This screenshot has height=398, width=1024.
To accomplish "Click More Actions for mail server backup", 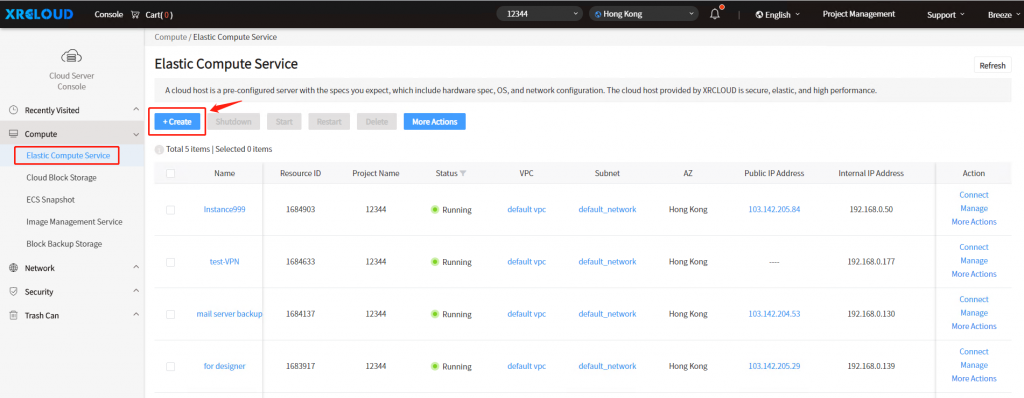I will tap(974, 326).
